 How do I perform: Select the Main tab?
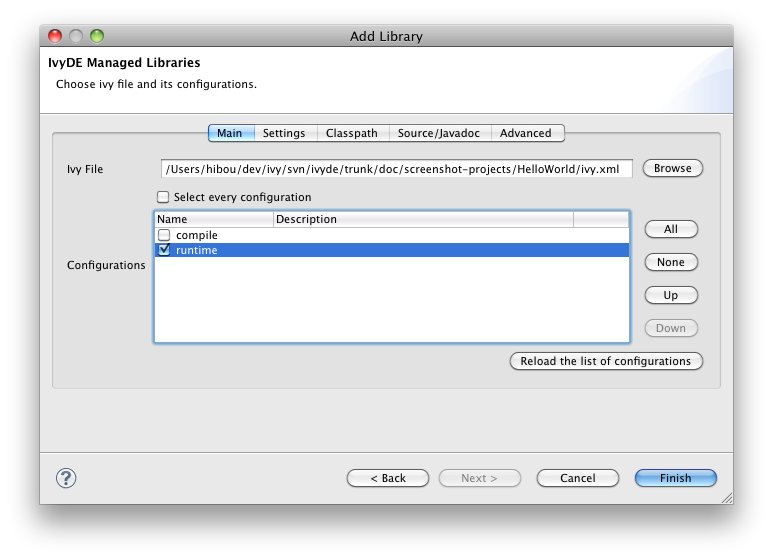(229, 133)
